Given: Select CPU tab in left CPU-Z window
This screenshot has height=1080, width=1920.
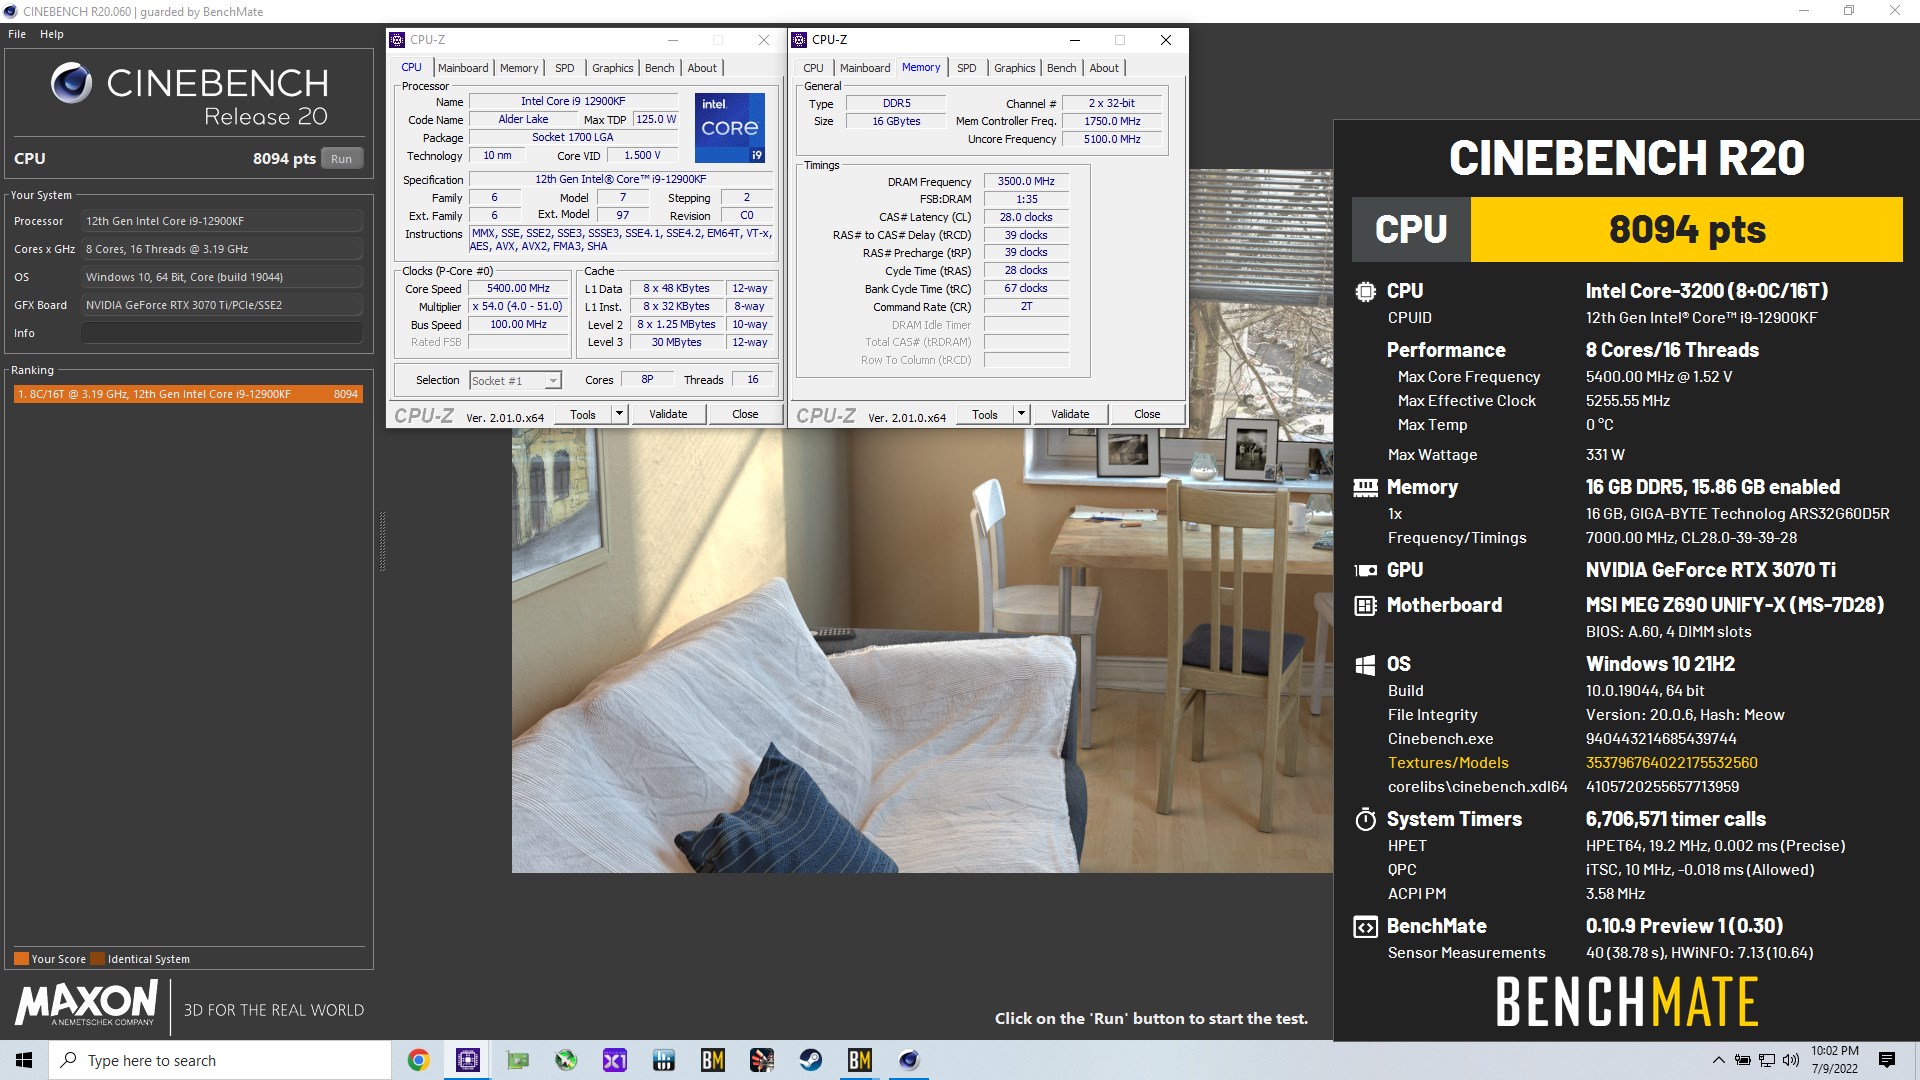Looking at the screenshot, I should 411,67.
